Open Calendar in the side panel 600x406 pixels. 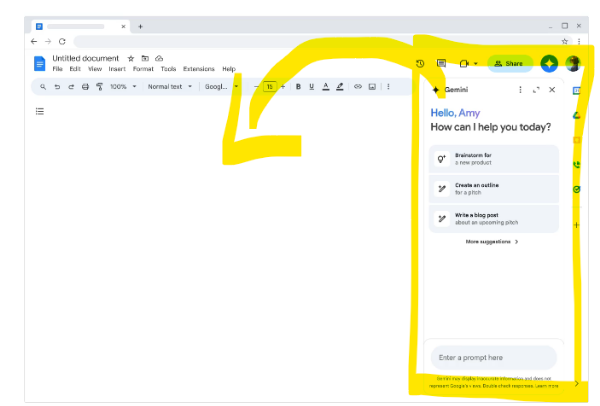tap(576, 90)
